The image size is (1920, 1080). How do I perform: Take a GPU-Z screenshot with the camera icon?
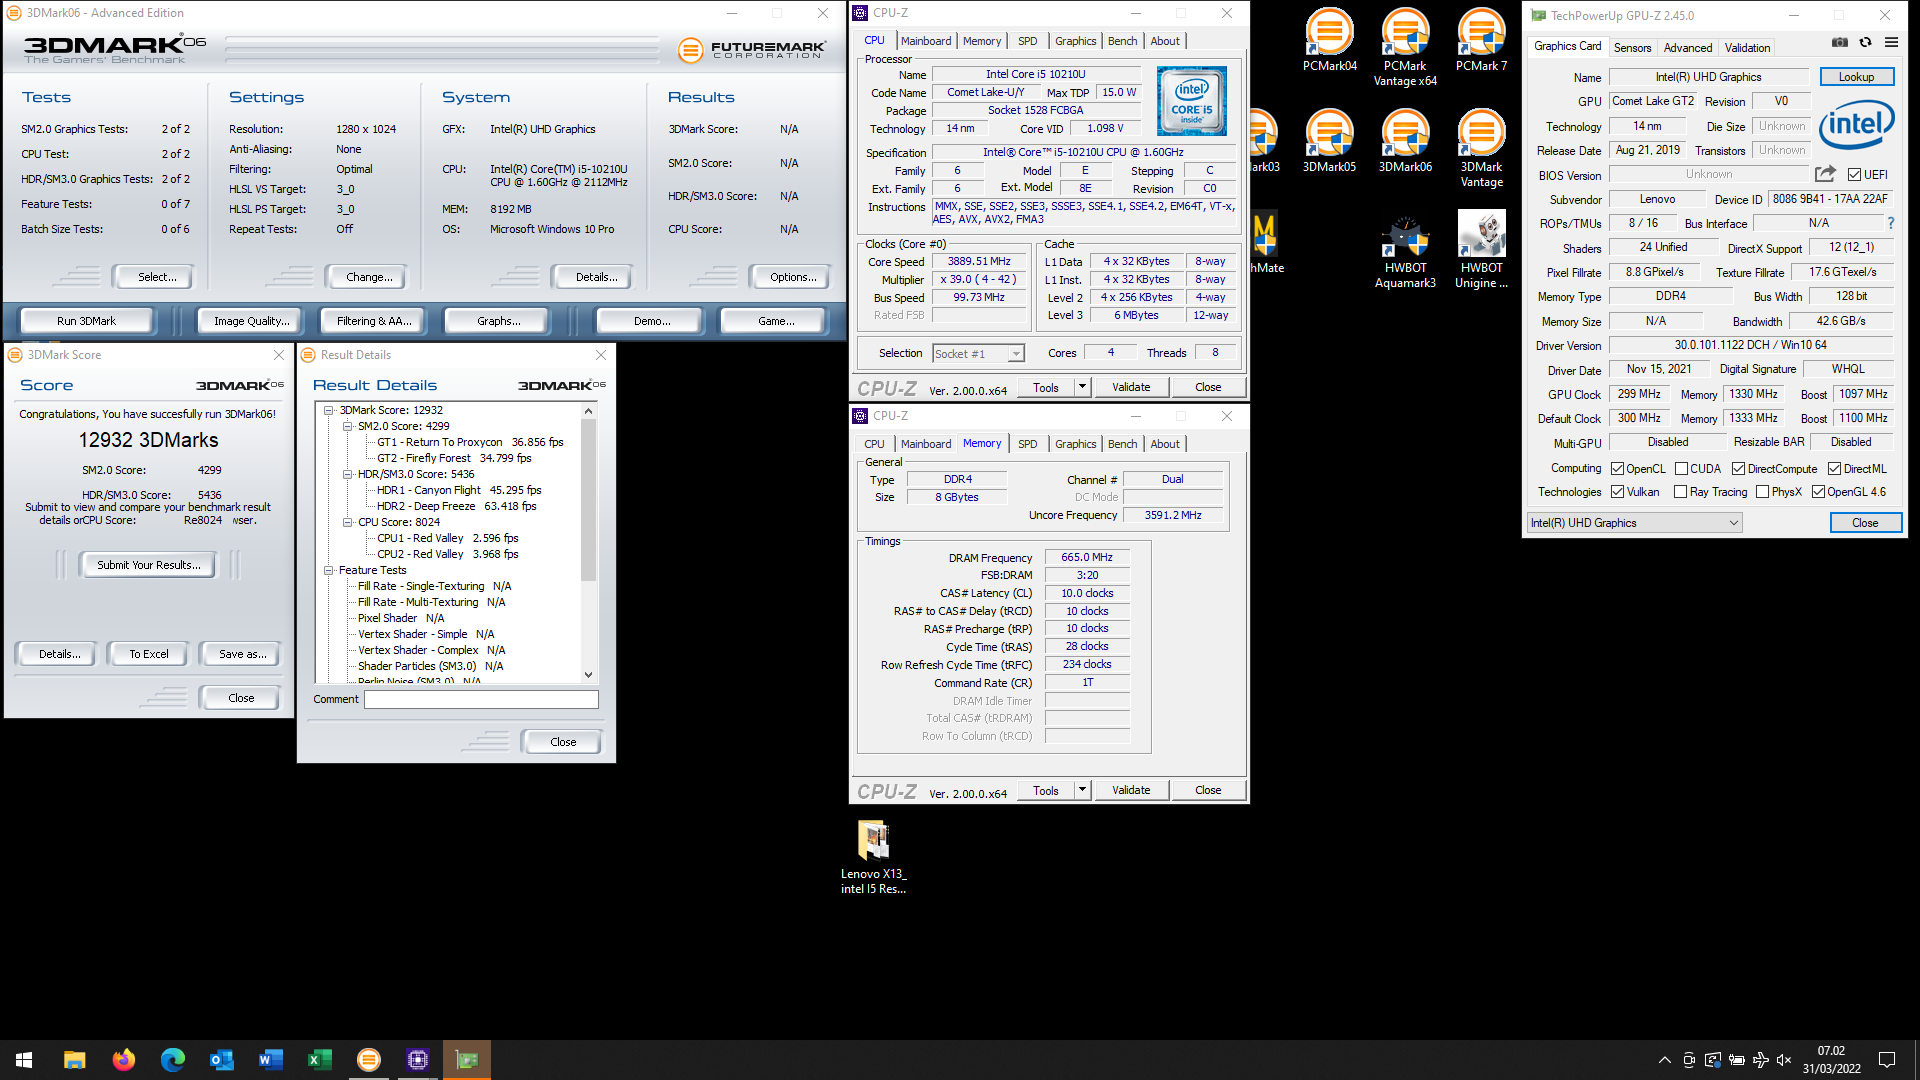tap(1840, 43)
